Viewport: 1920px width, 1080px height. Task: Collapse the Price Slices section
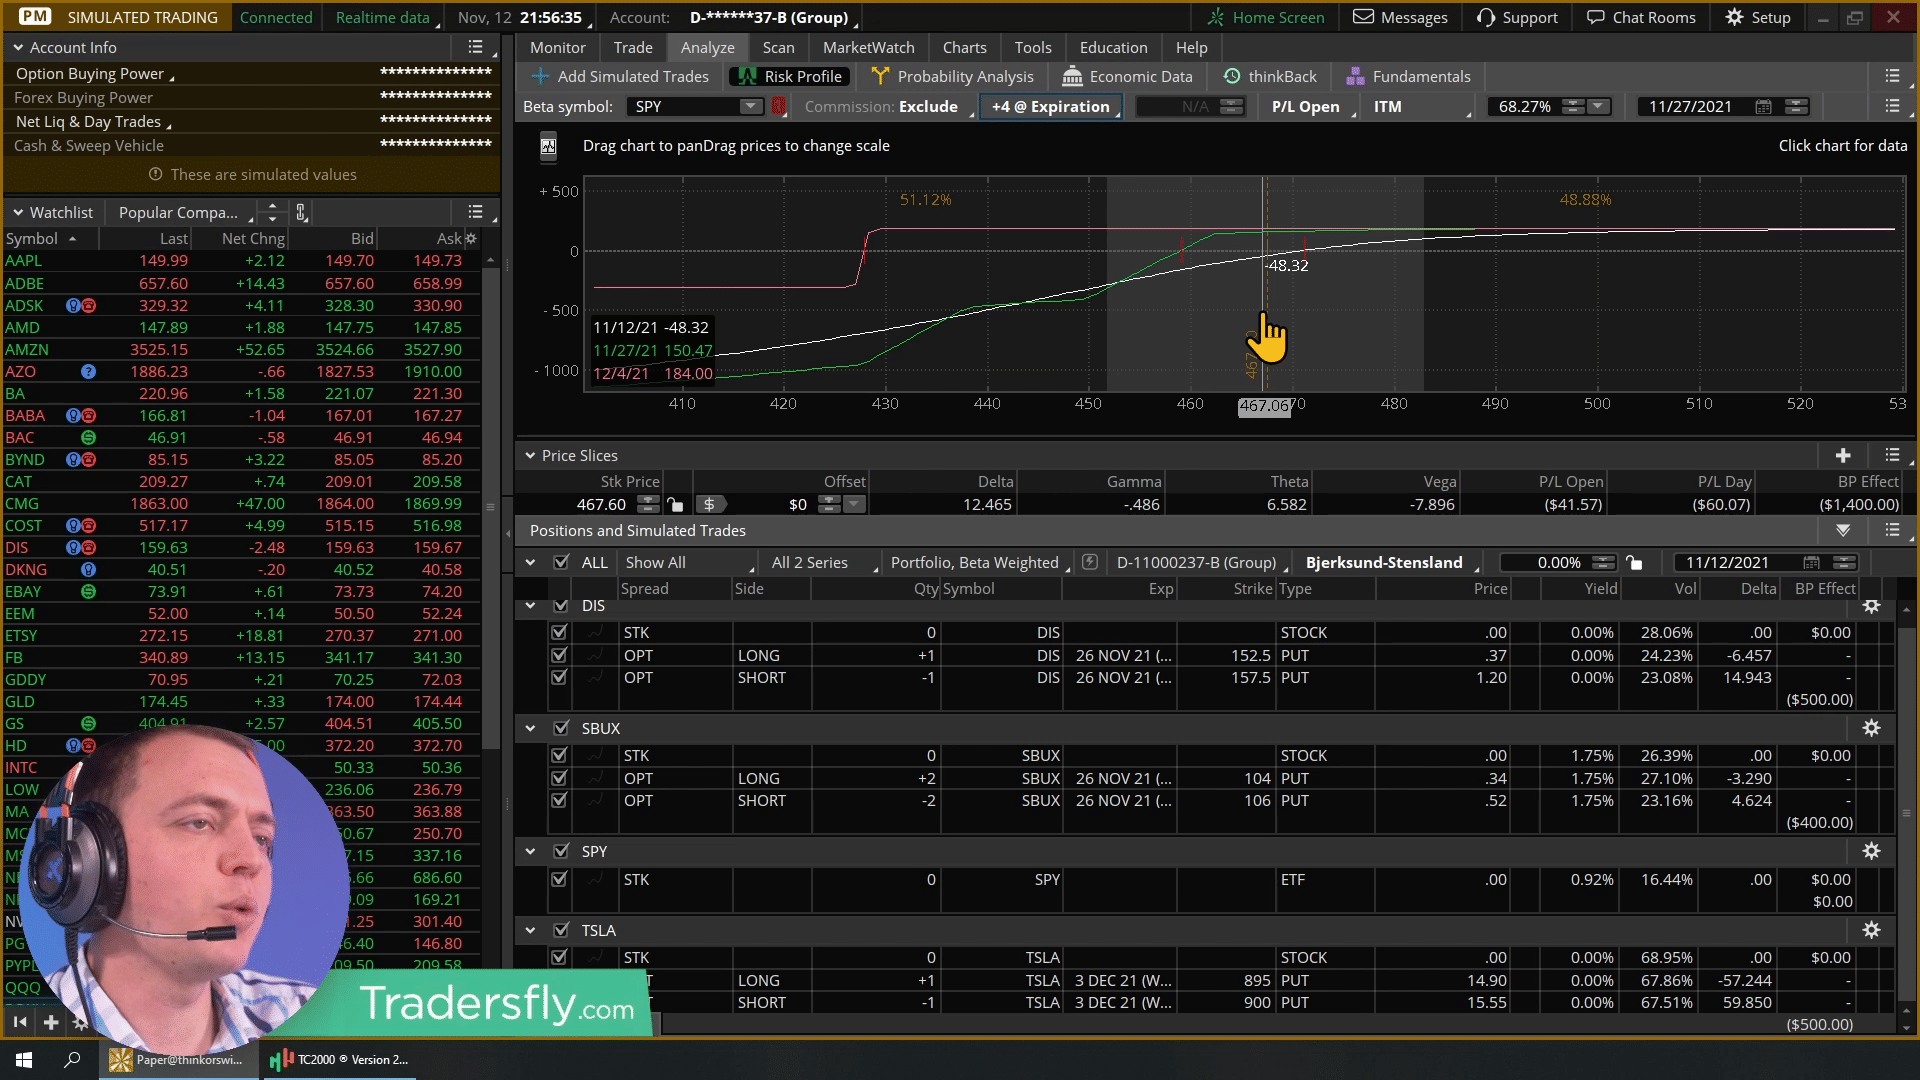tap(530, 455)
